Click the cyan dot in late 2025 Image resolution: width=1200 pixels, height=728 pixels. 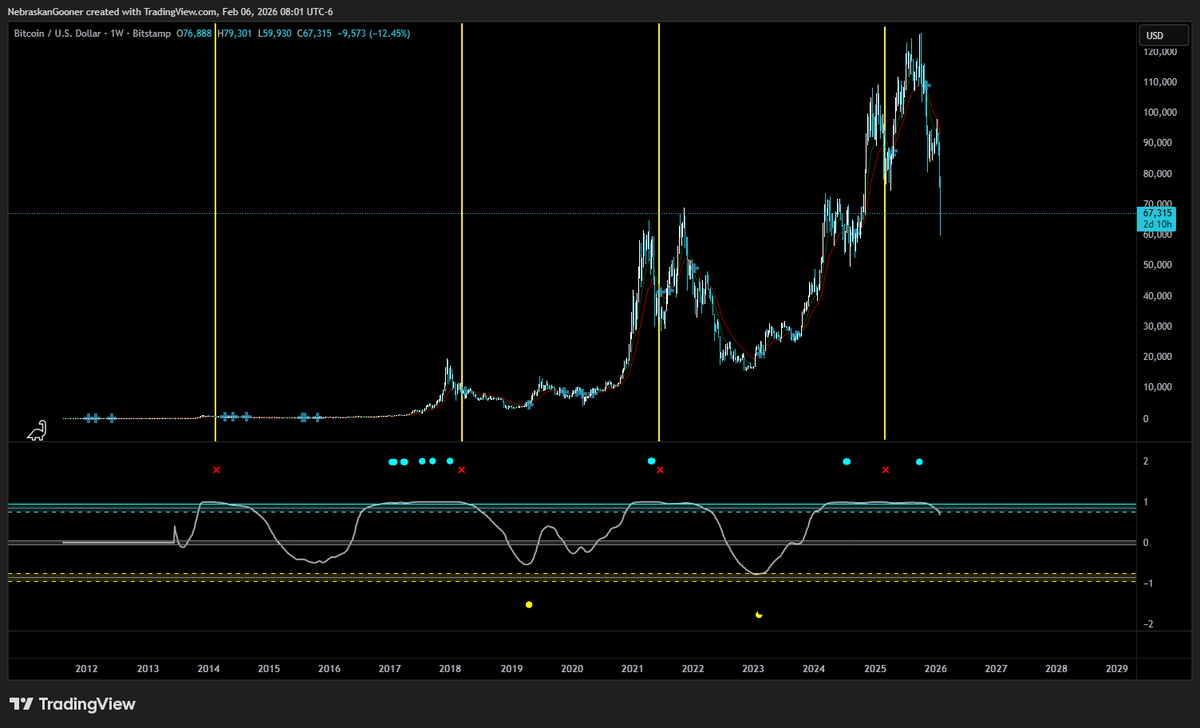[x=919, y=462]
